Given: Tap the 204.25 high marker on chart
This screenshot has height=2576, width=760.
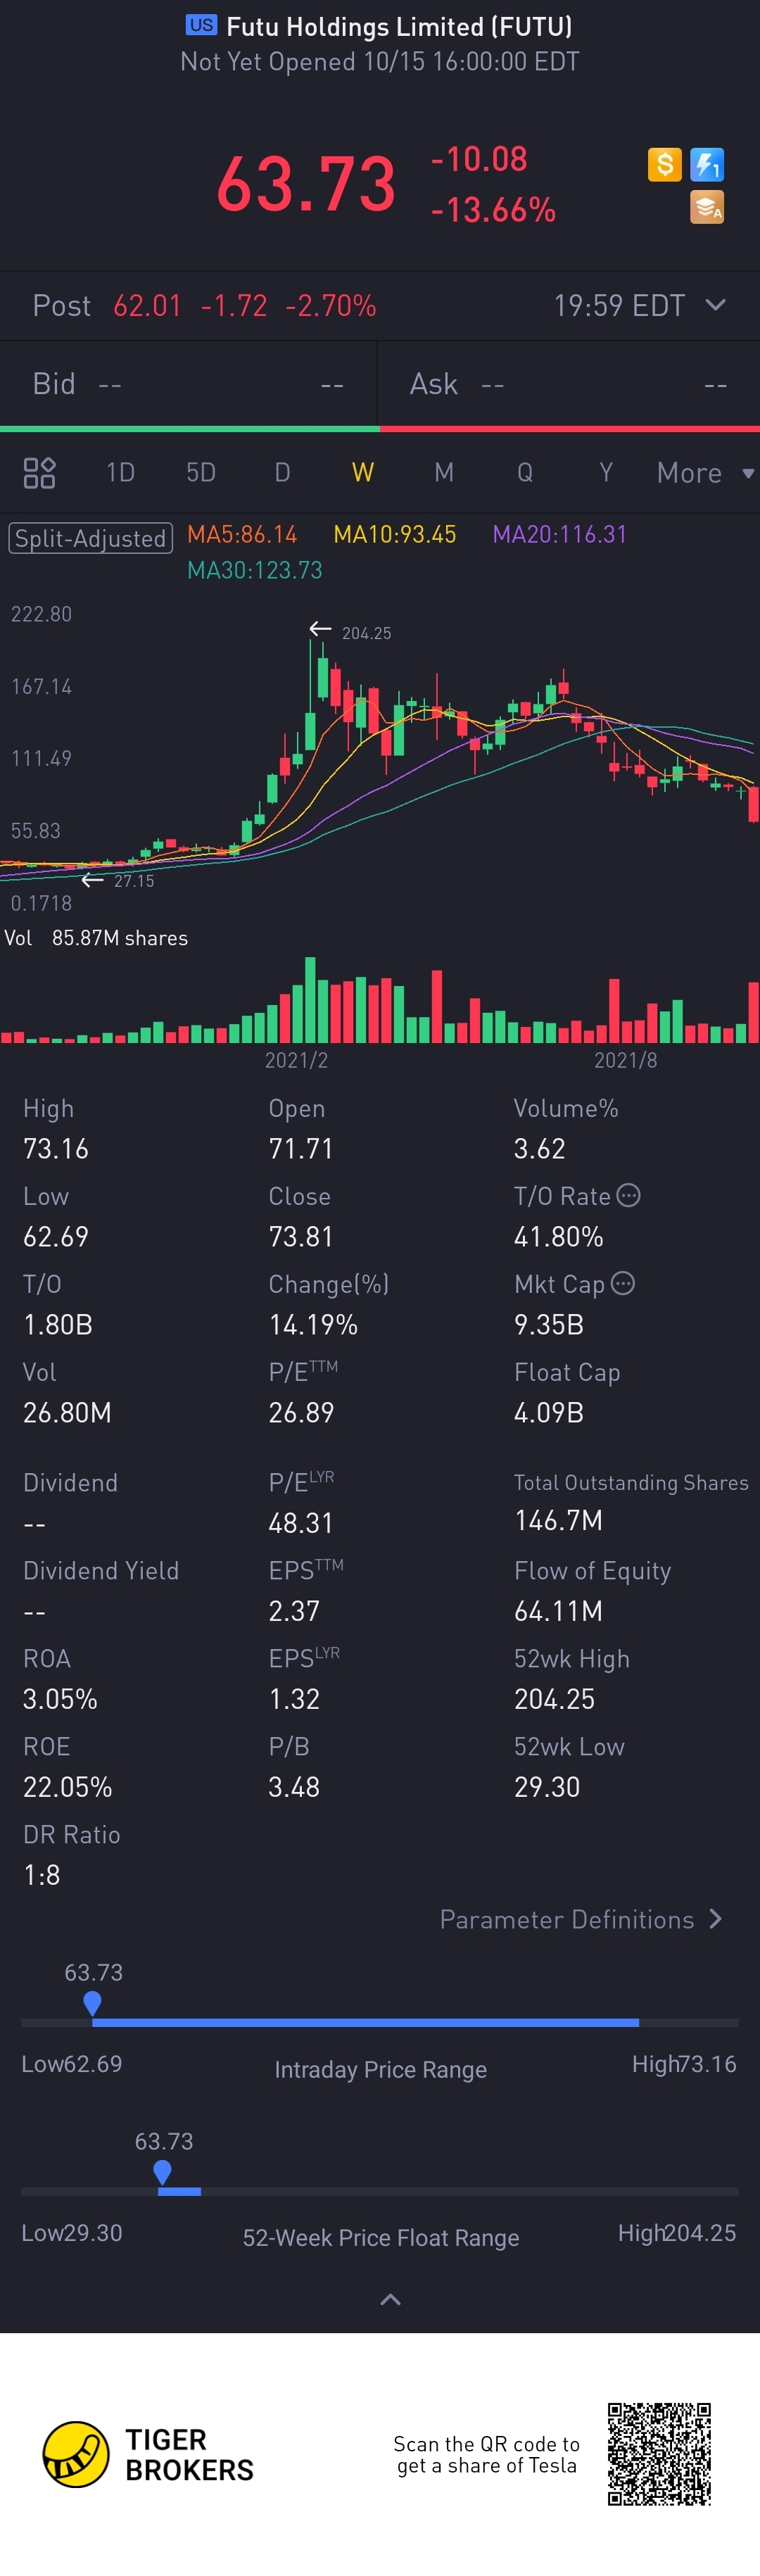Looking at the screenshot, I should tap(351, 631).
